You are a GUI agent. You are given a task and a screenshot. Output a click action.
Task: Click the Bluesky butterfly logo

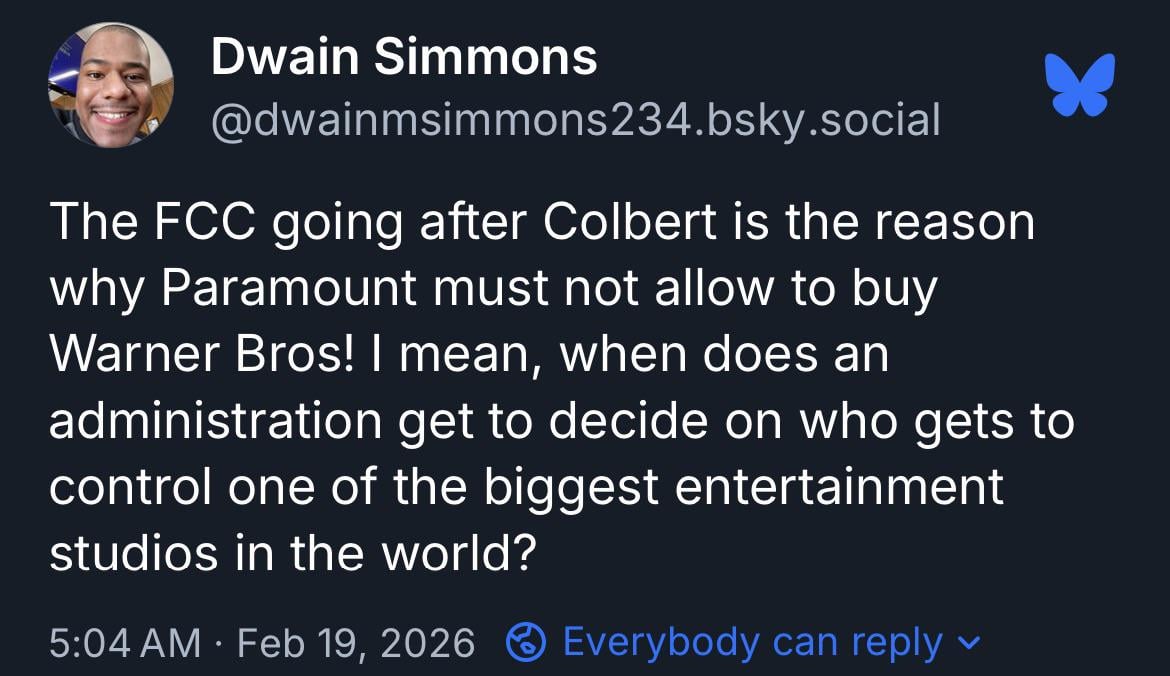[x=1078, y=85]
